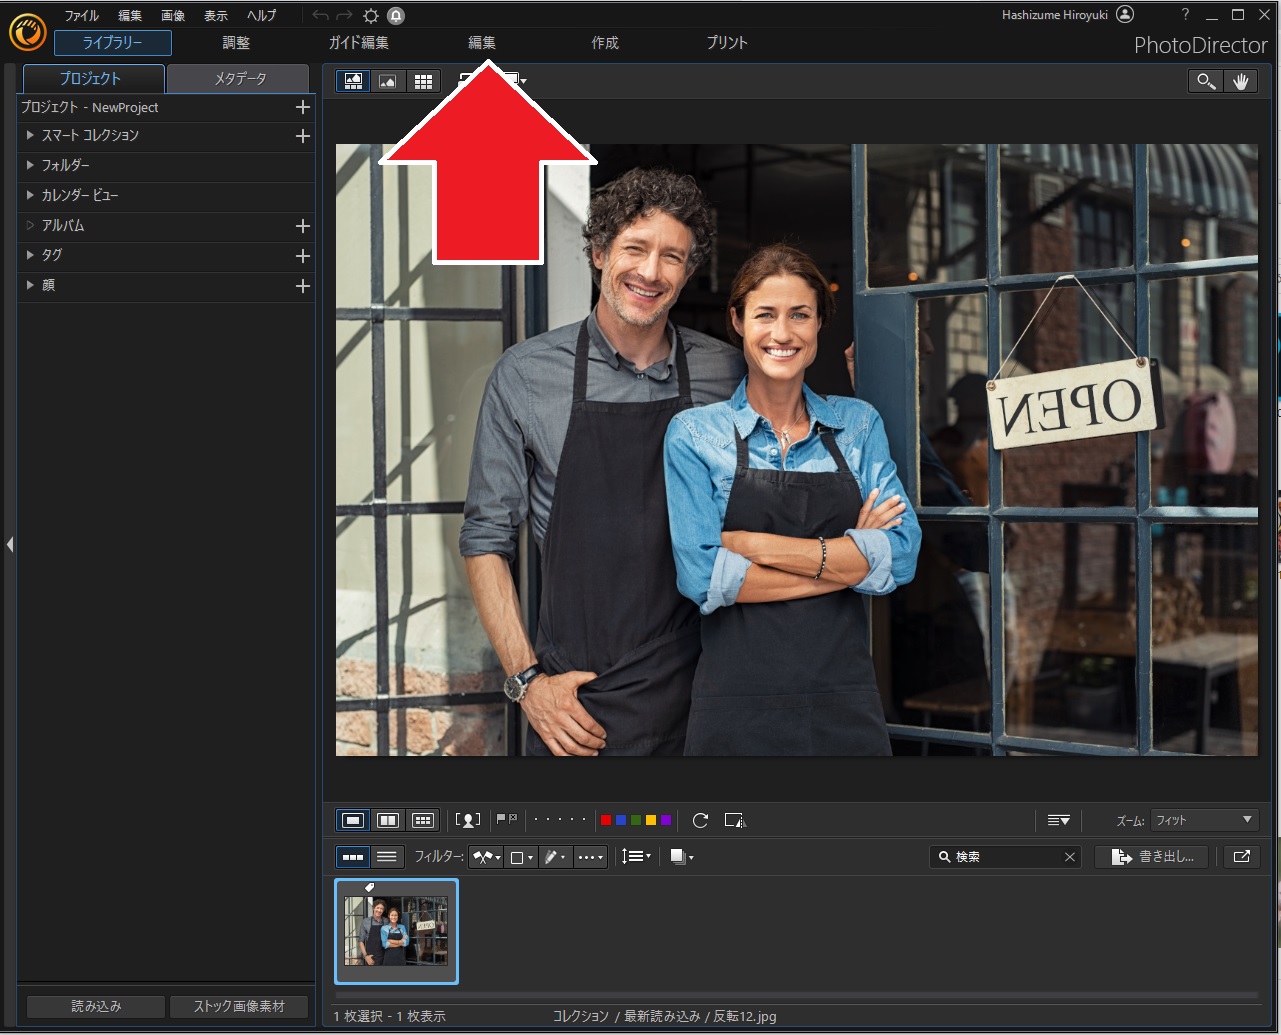
Task: Click the notification bell icon
Action: tap(396, 16)
